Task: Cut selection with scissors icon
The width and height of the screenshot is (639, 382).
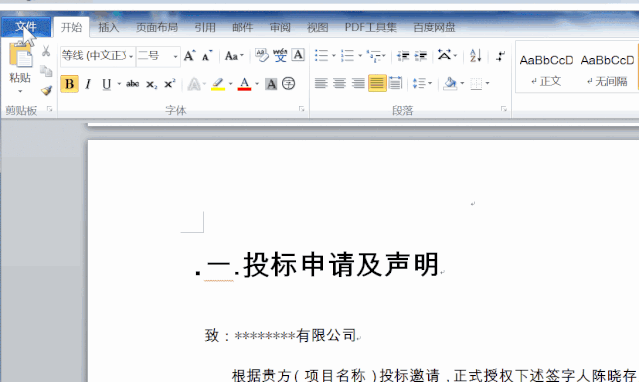Action: tap(46, 51)
